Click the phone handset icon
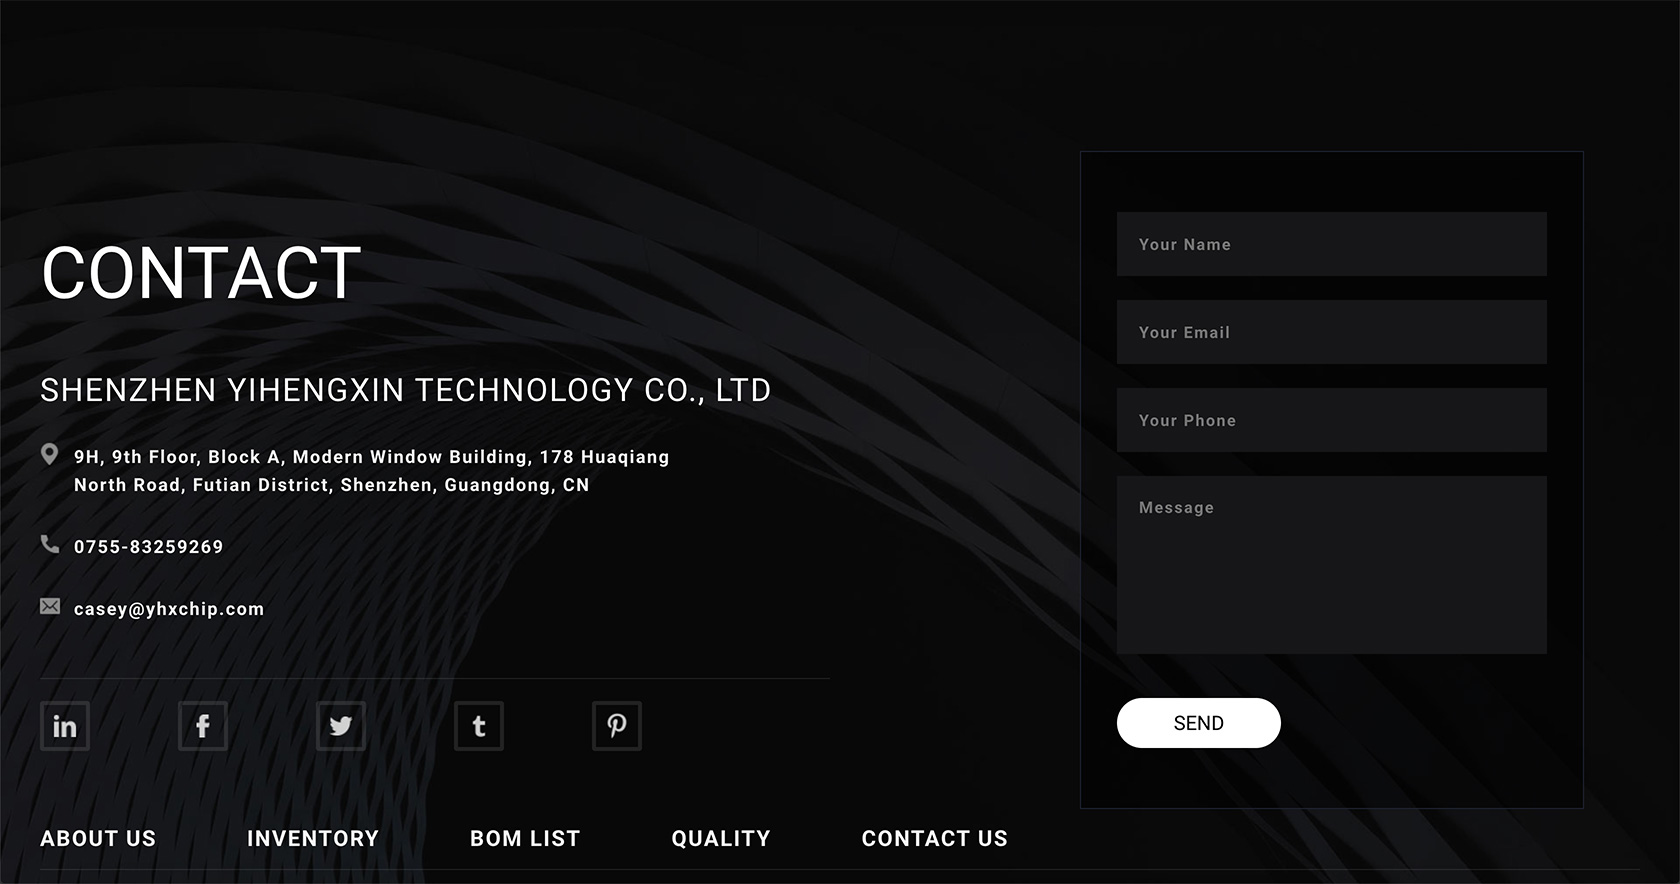 pos(50,544)
